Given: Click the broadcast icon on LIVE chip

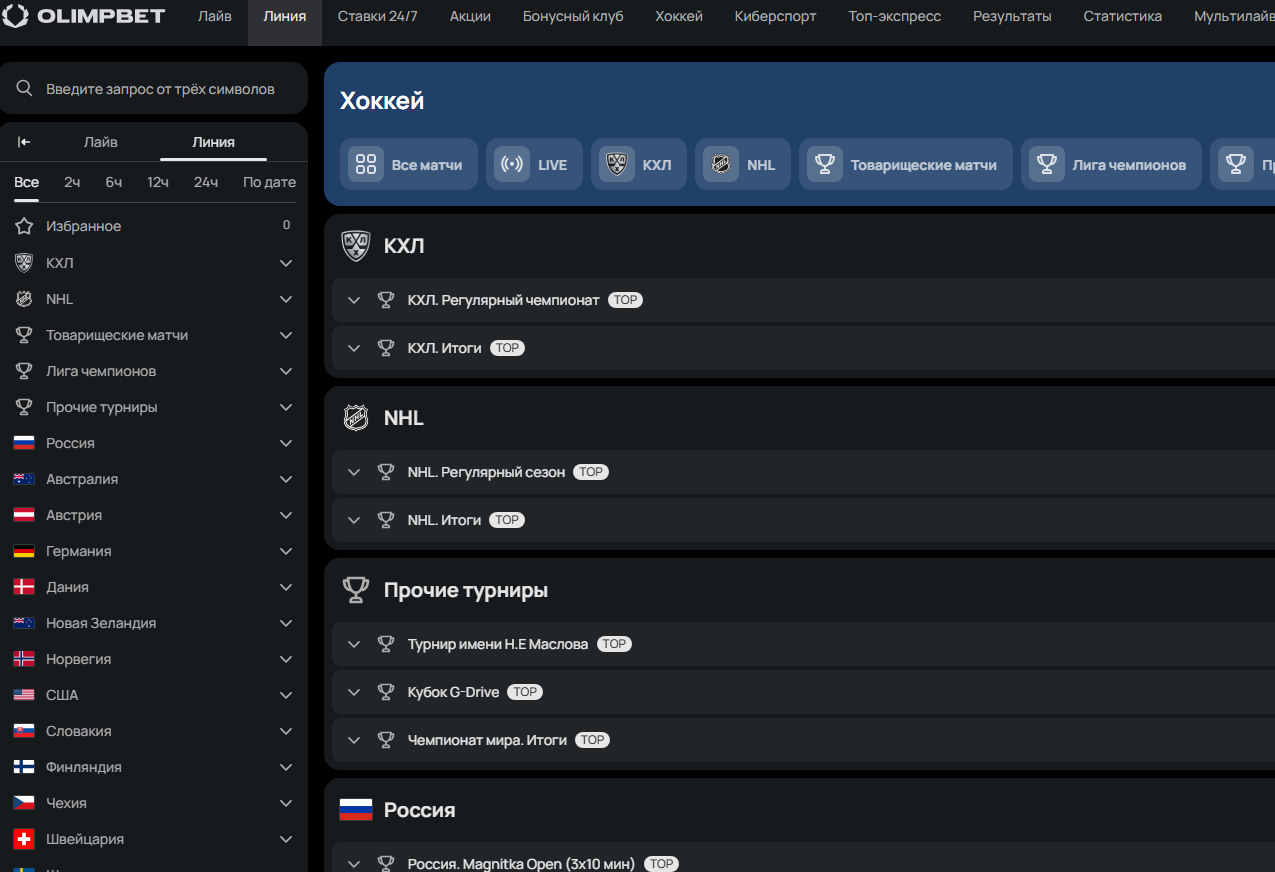Looking at the screenshot, I should coord(512,164).
